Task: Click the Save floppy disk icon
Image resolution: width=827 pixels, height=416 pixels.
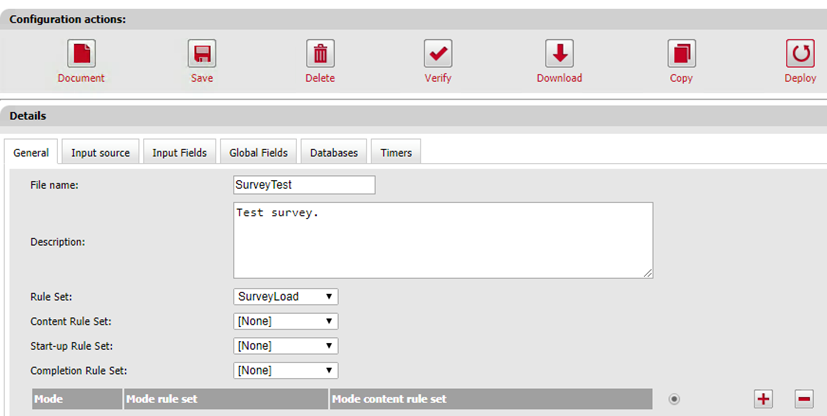Action: tap(202, 53)
